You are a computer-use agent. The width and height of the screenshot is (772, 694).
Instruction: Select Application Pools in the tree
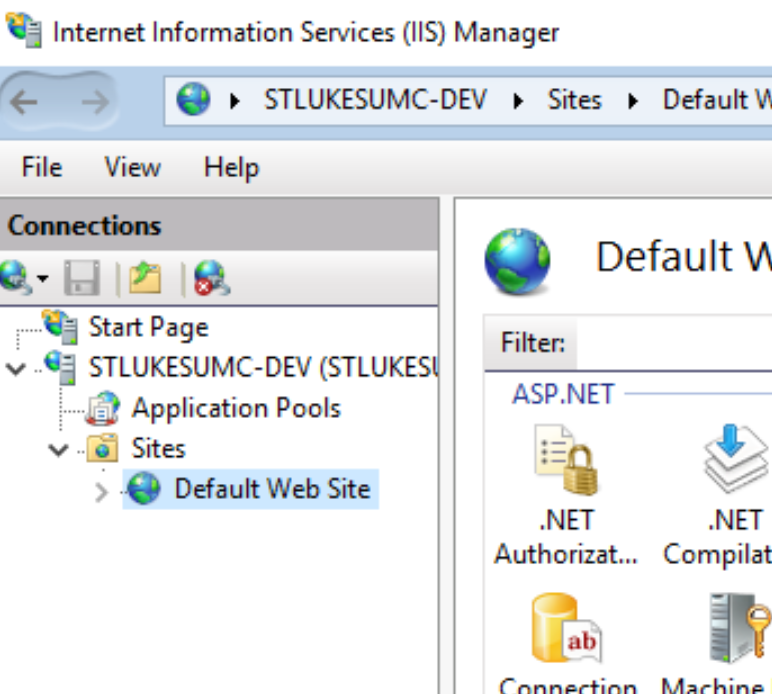click(x=236, y=408)
